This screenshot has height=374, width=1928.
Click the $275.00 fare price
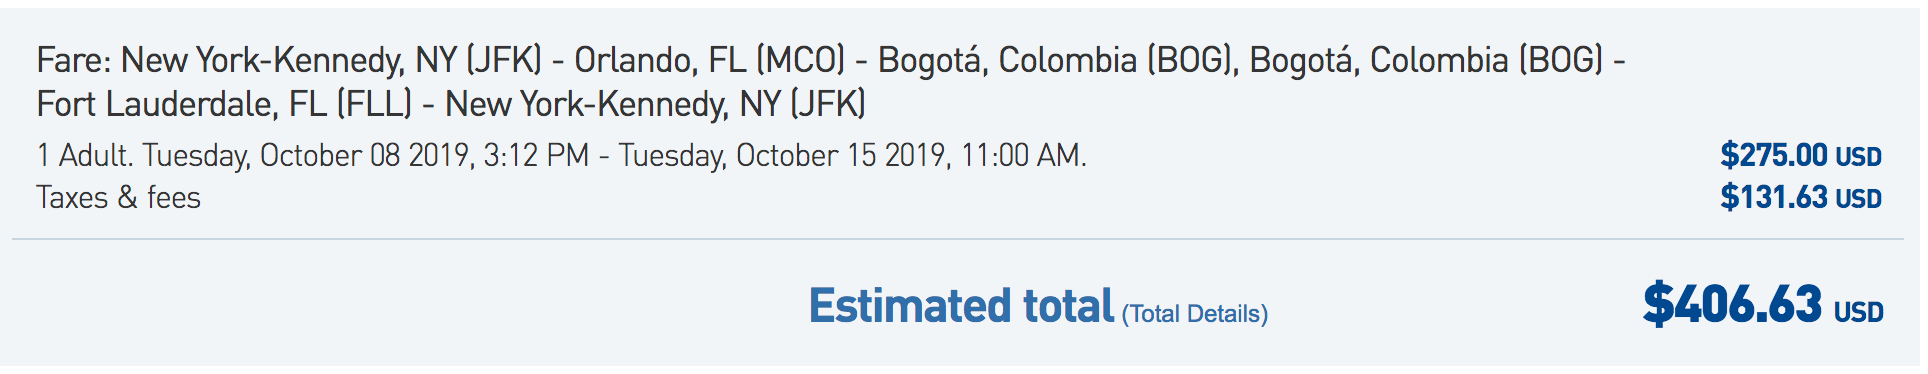[1774, 155]
